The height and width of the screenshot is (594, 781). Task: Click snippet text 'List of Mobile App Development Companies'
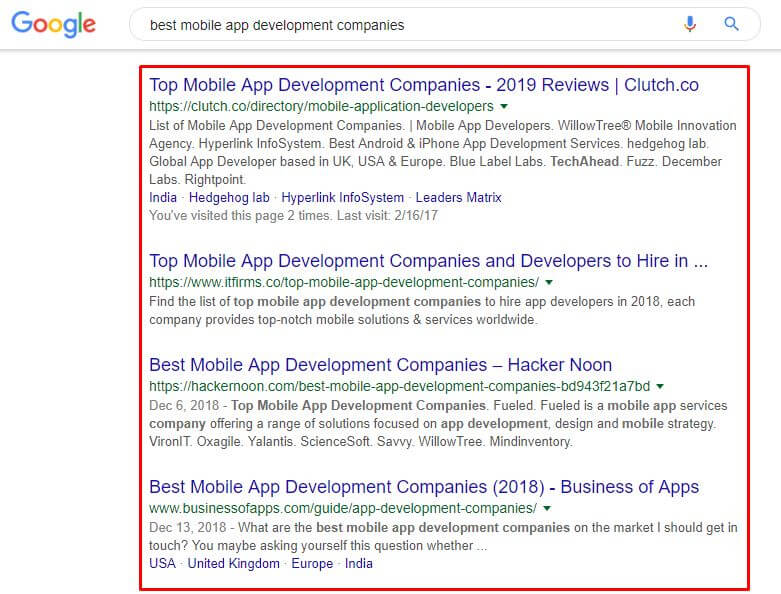[x=276, y=125]
